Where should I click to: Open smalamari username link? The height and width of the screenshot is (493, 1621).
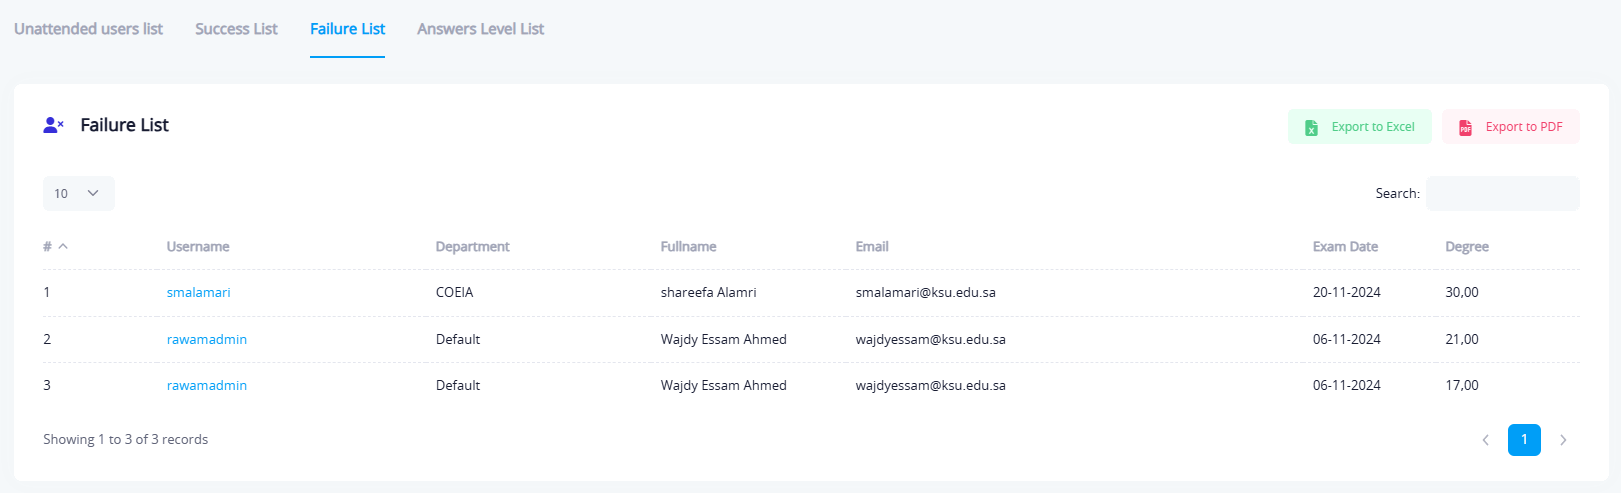pyautogui.click(x=198, y=292)
